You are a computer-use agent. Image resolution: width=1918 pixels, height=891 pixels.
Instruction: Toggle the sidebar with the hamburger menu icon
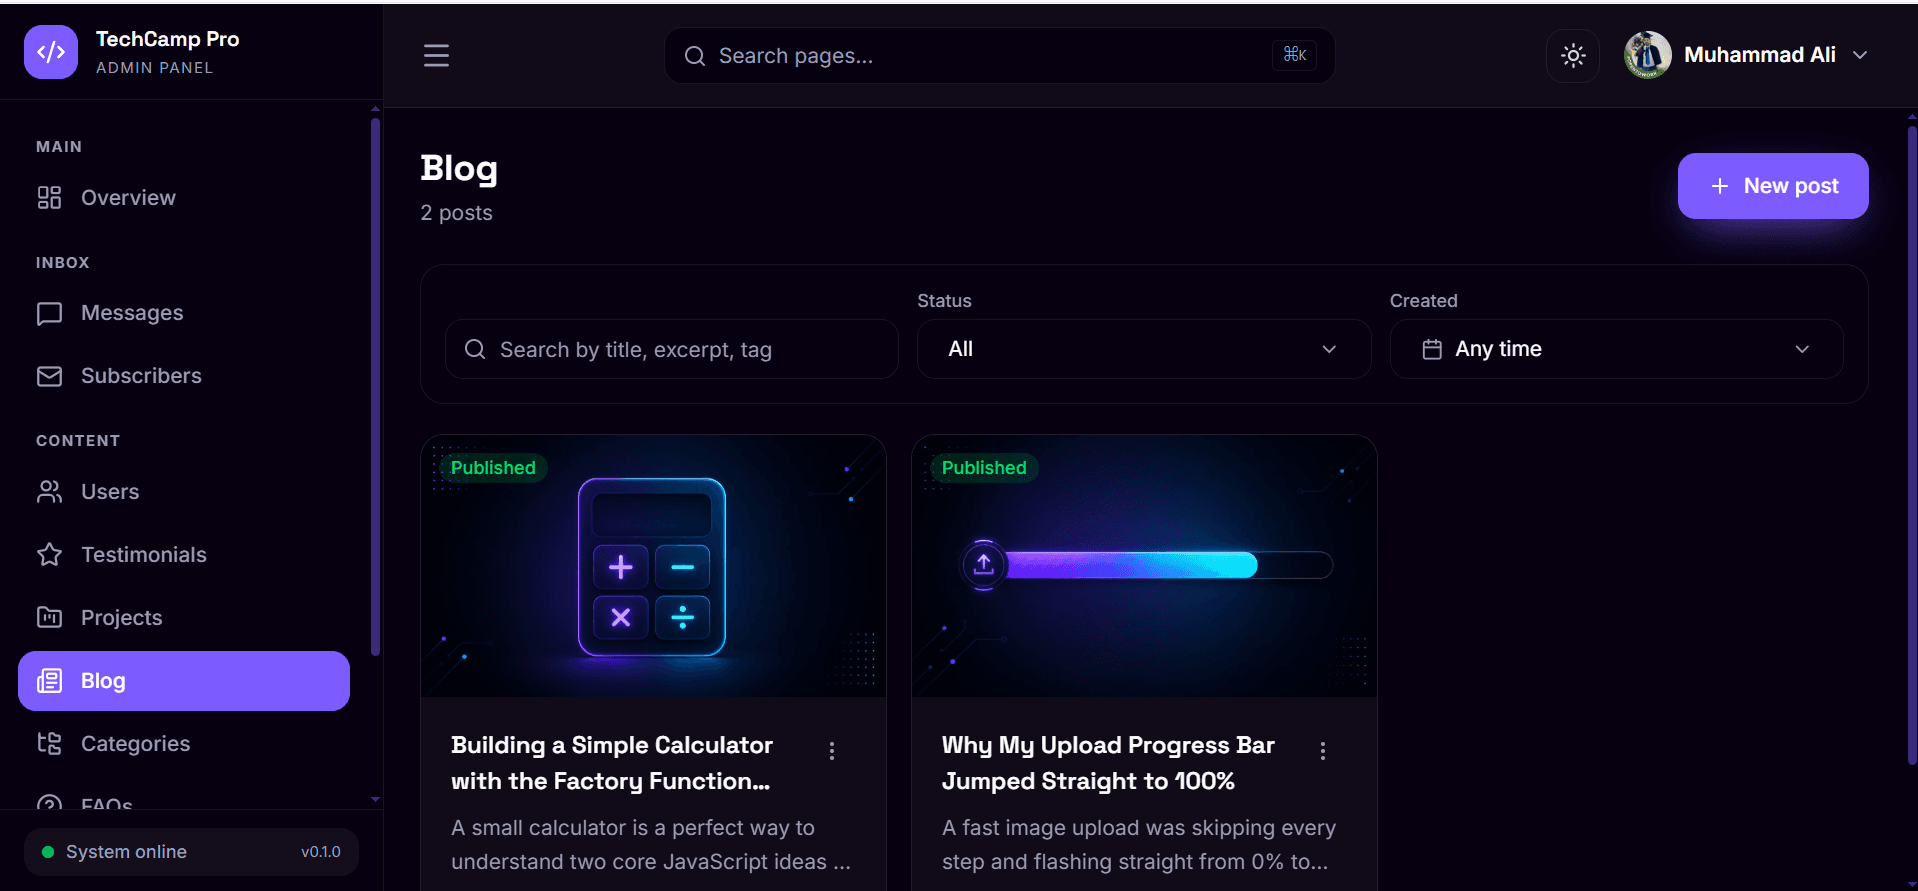436,55
